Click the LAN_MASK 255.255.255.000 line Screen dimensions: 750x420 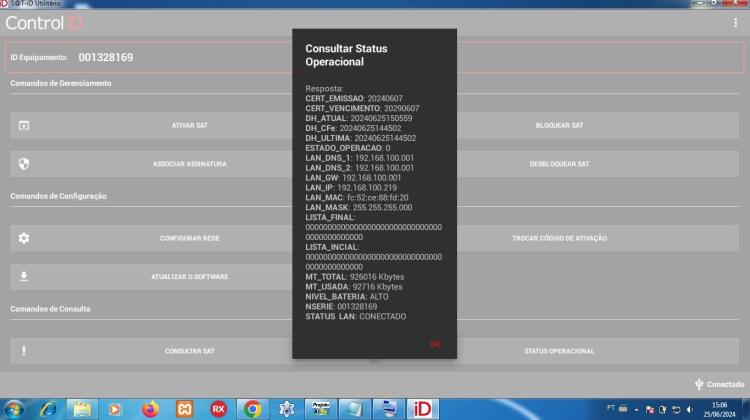pyautogui.click(x=359, y=208)
